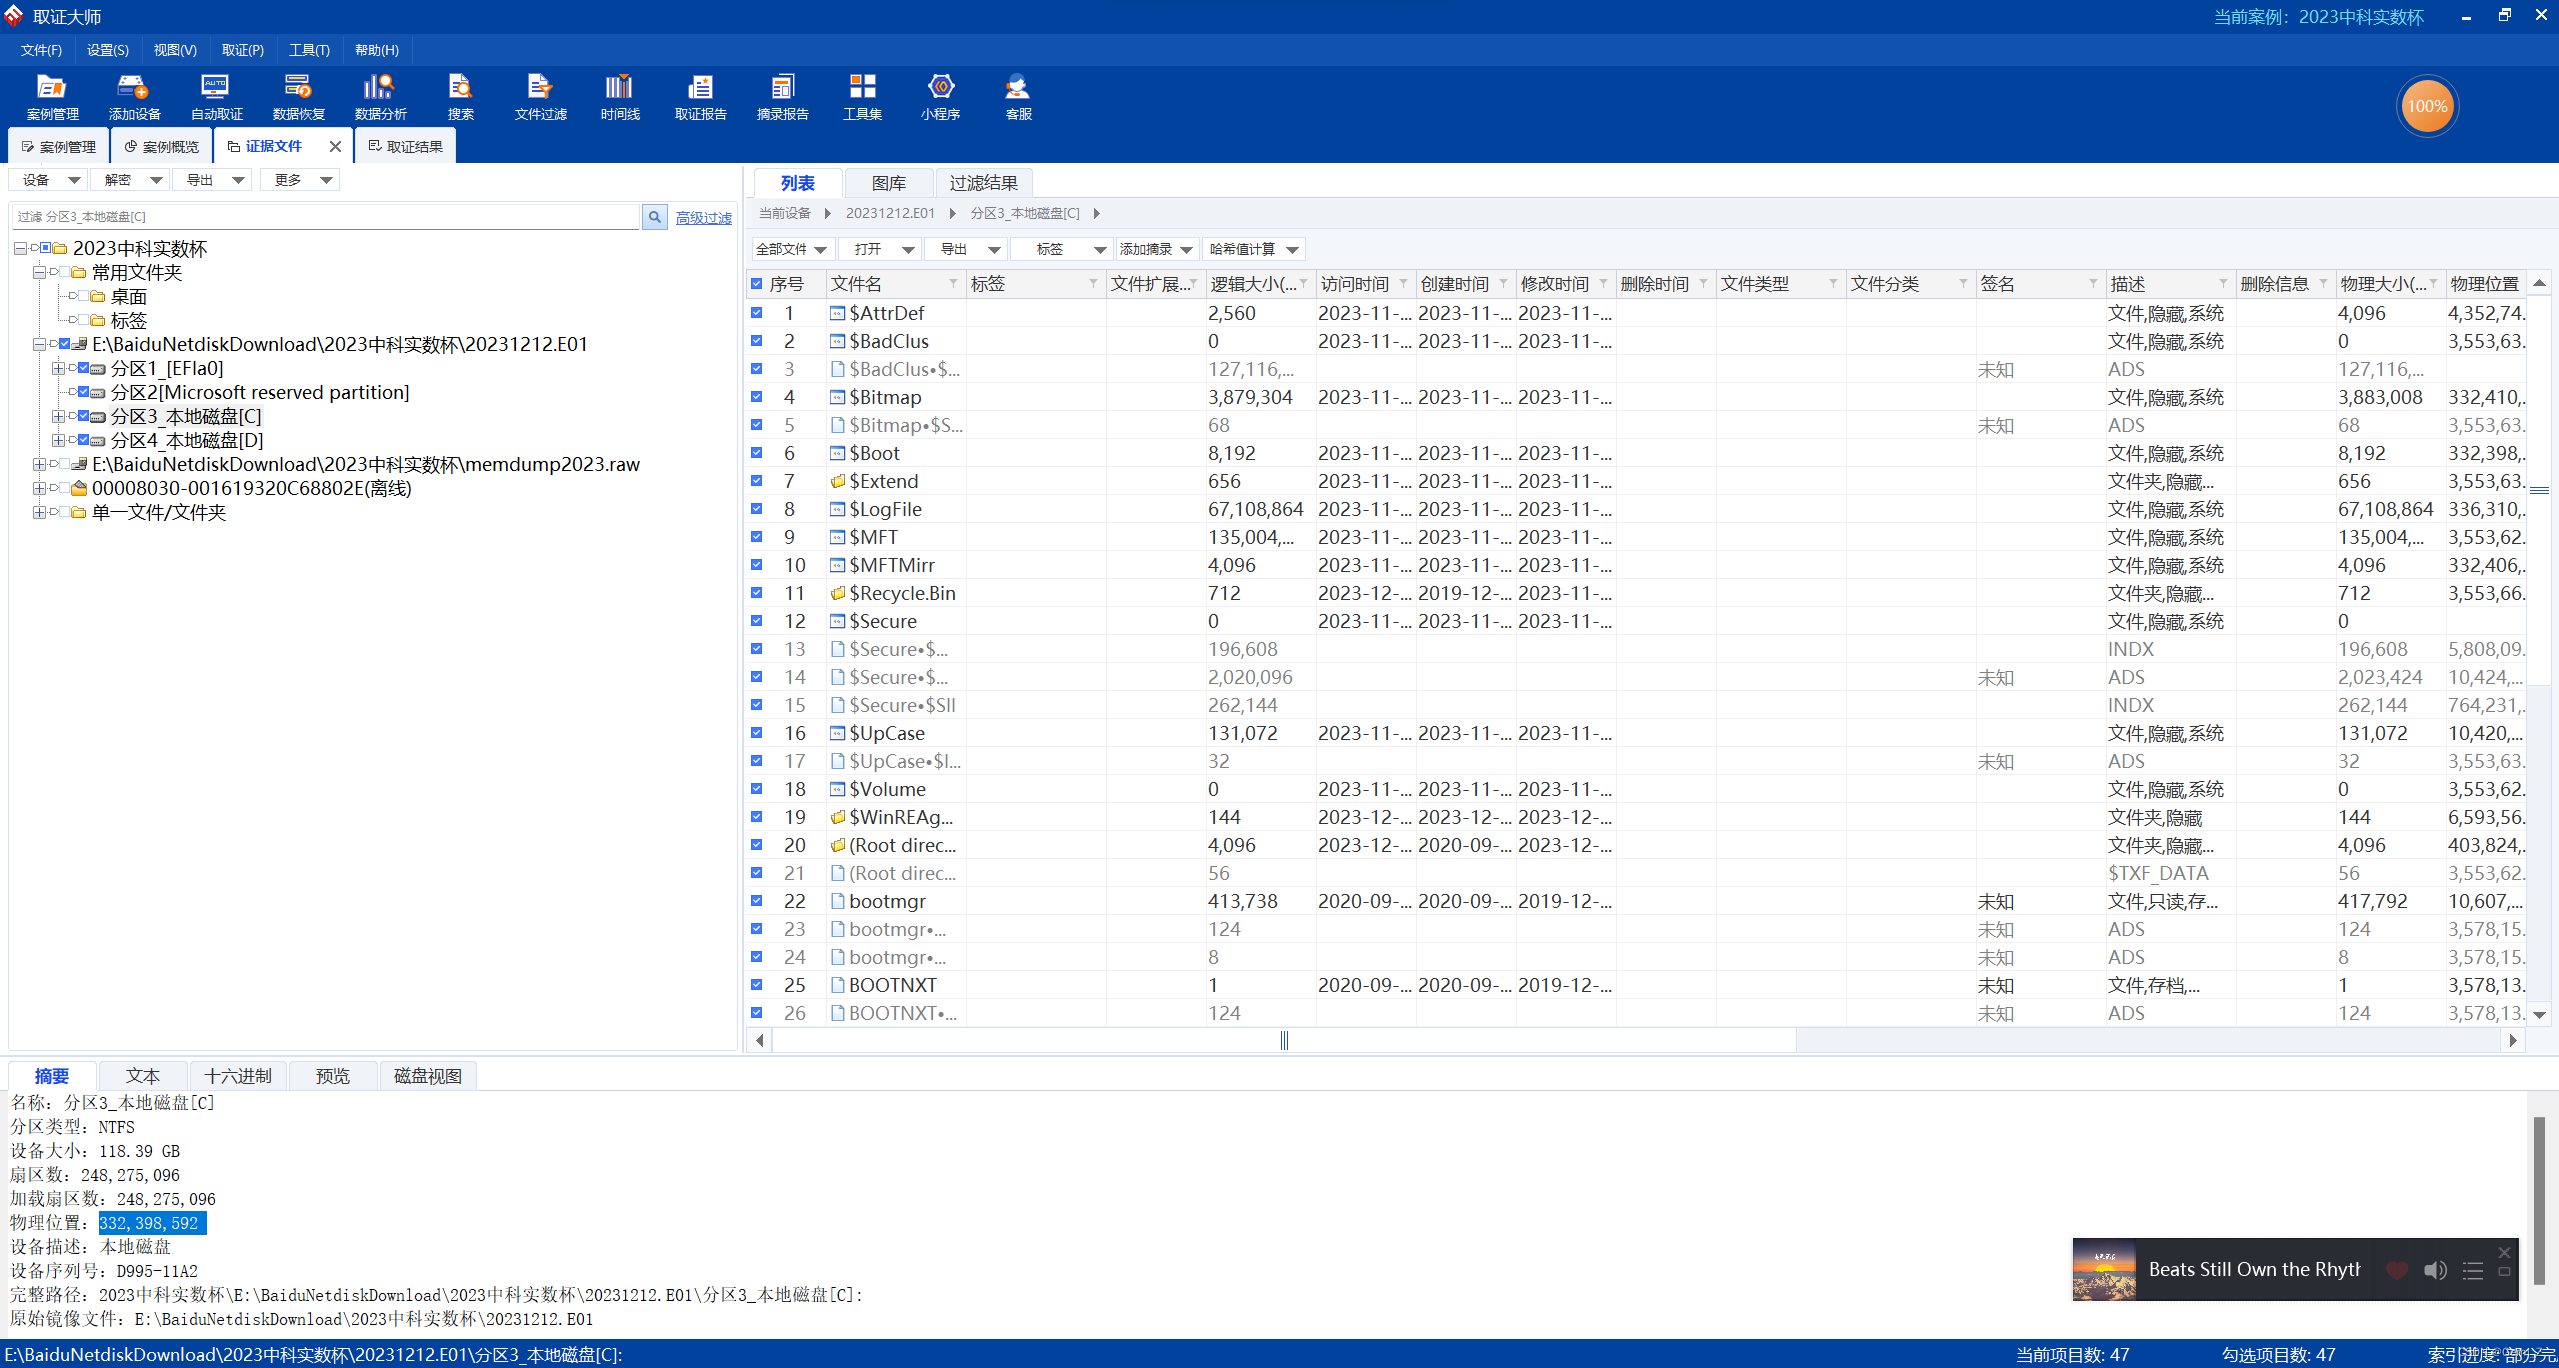This screenshot has width=2559, height=1368.
Task: Open the 数据恢复 data recovery tool
Action: [298, 96]
